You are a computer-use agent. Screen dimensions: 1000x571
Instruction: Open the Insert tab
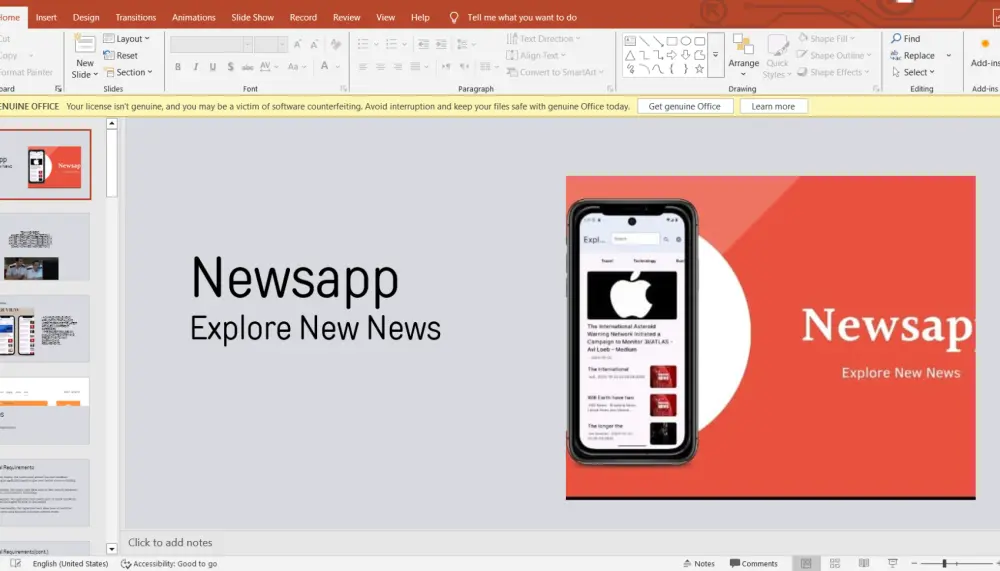click(46, 17)
